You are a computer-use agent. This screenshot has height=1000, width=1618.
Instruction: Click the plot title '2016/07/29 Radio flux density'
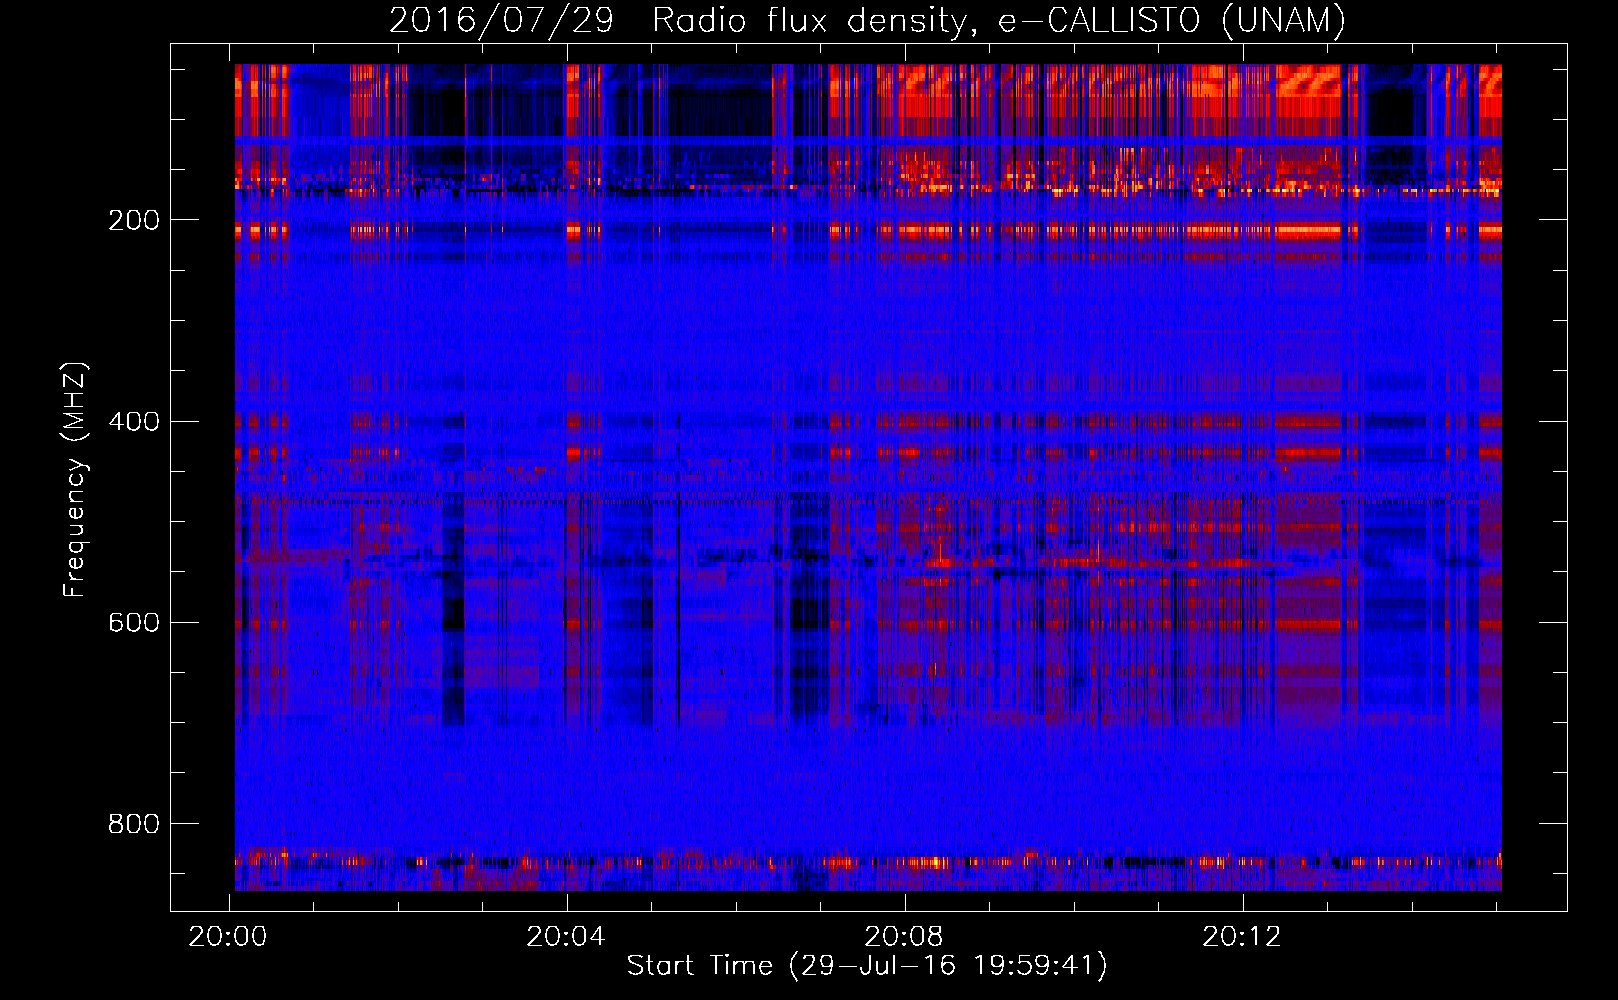click(x=867, y=21)
